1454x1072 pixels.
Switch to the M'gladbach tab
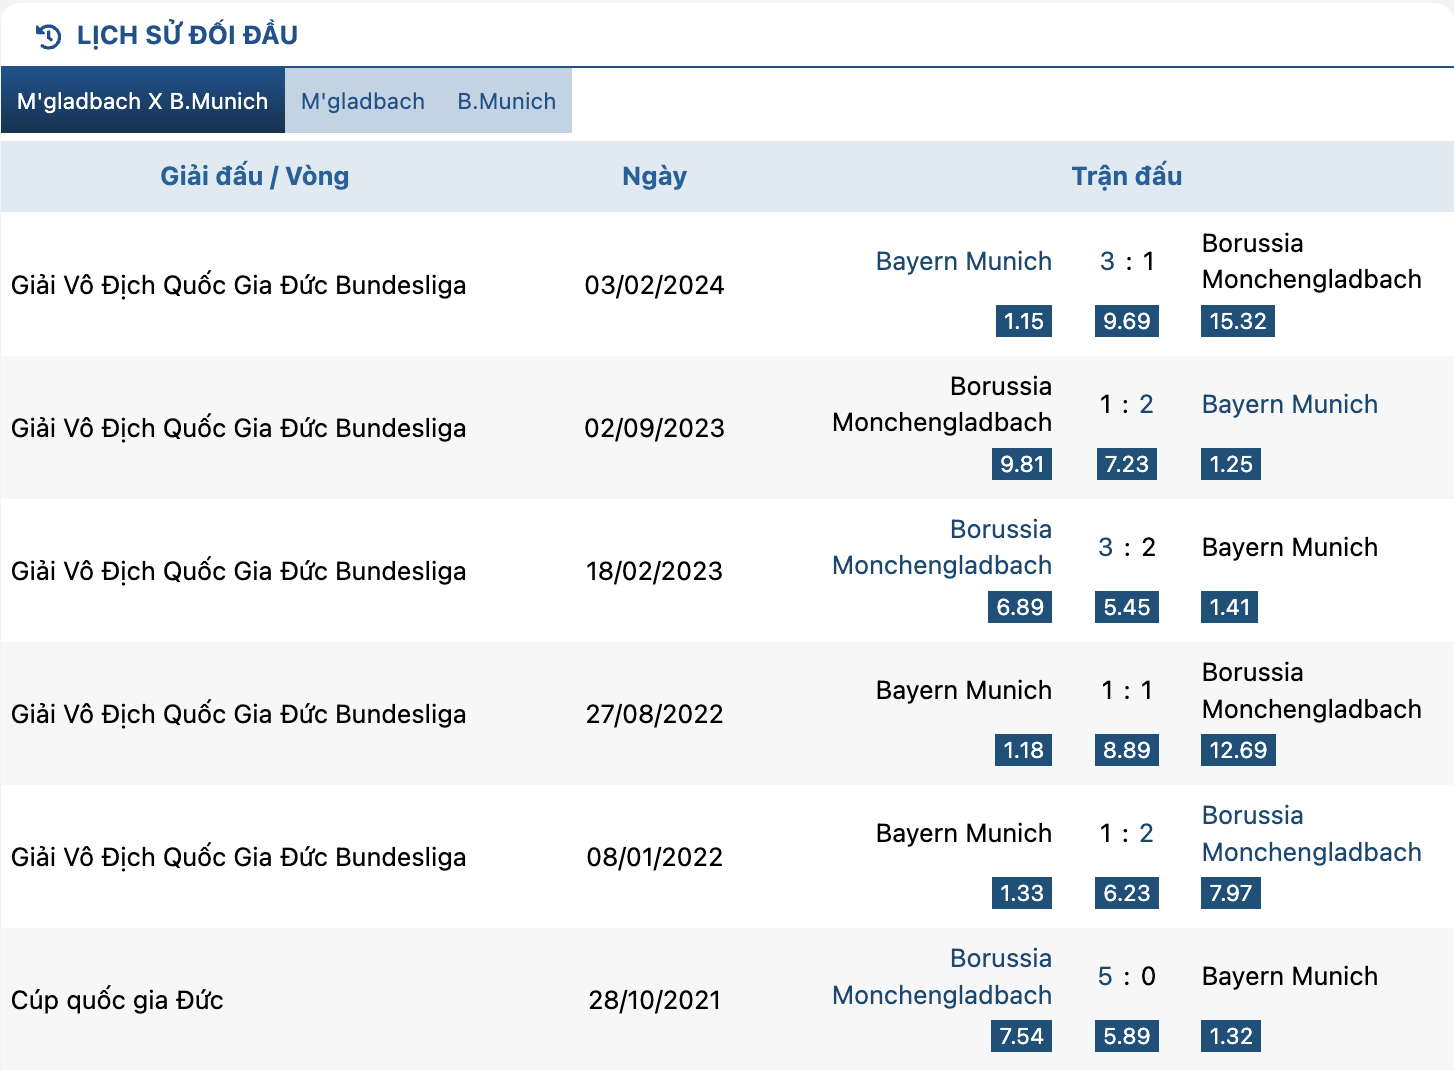(363, 101)
